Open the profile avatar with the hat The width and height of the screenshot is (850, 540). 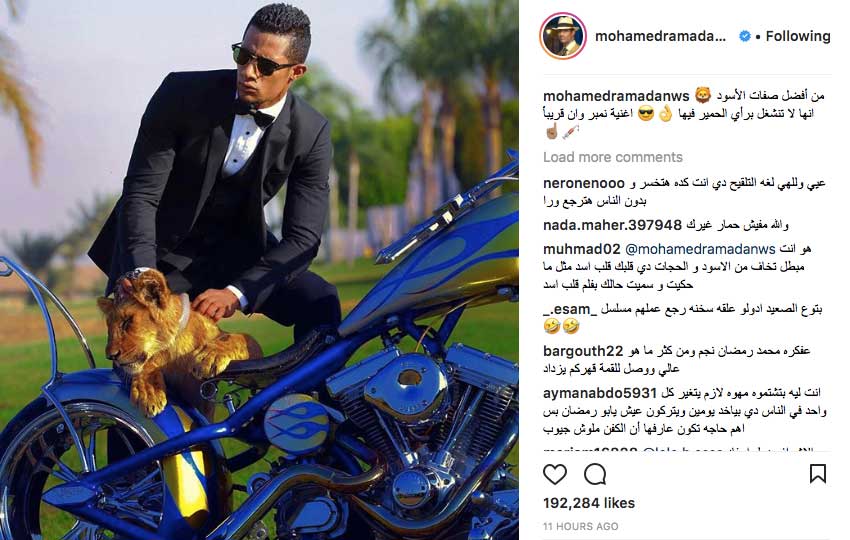click(x=563, y=36)
